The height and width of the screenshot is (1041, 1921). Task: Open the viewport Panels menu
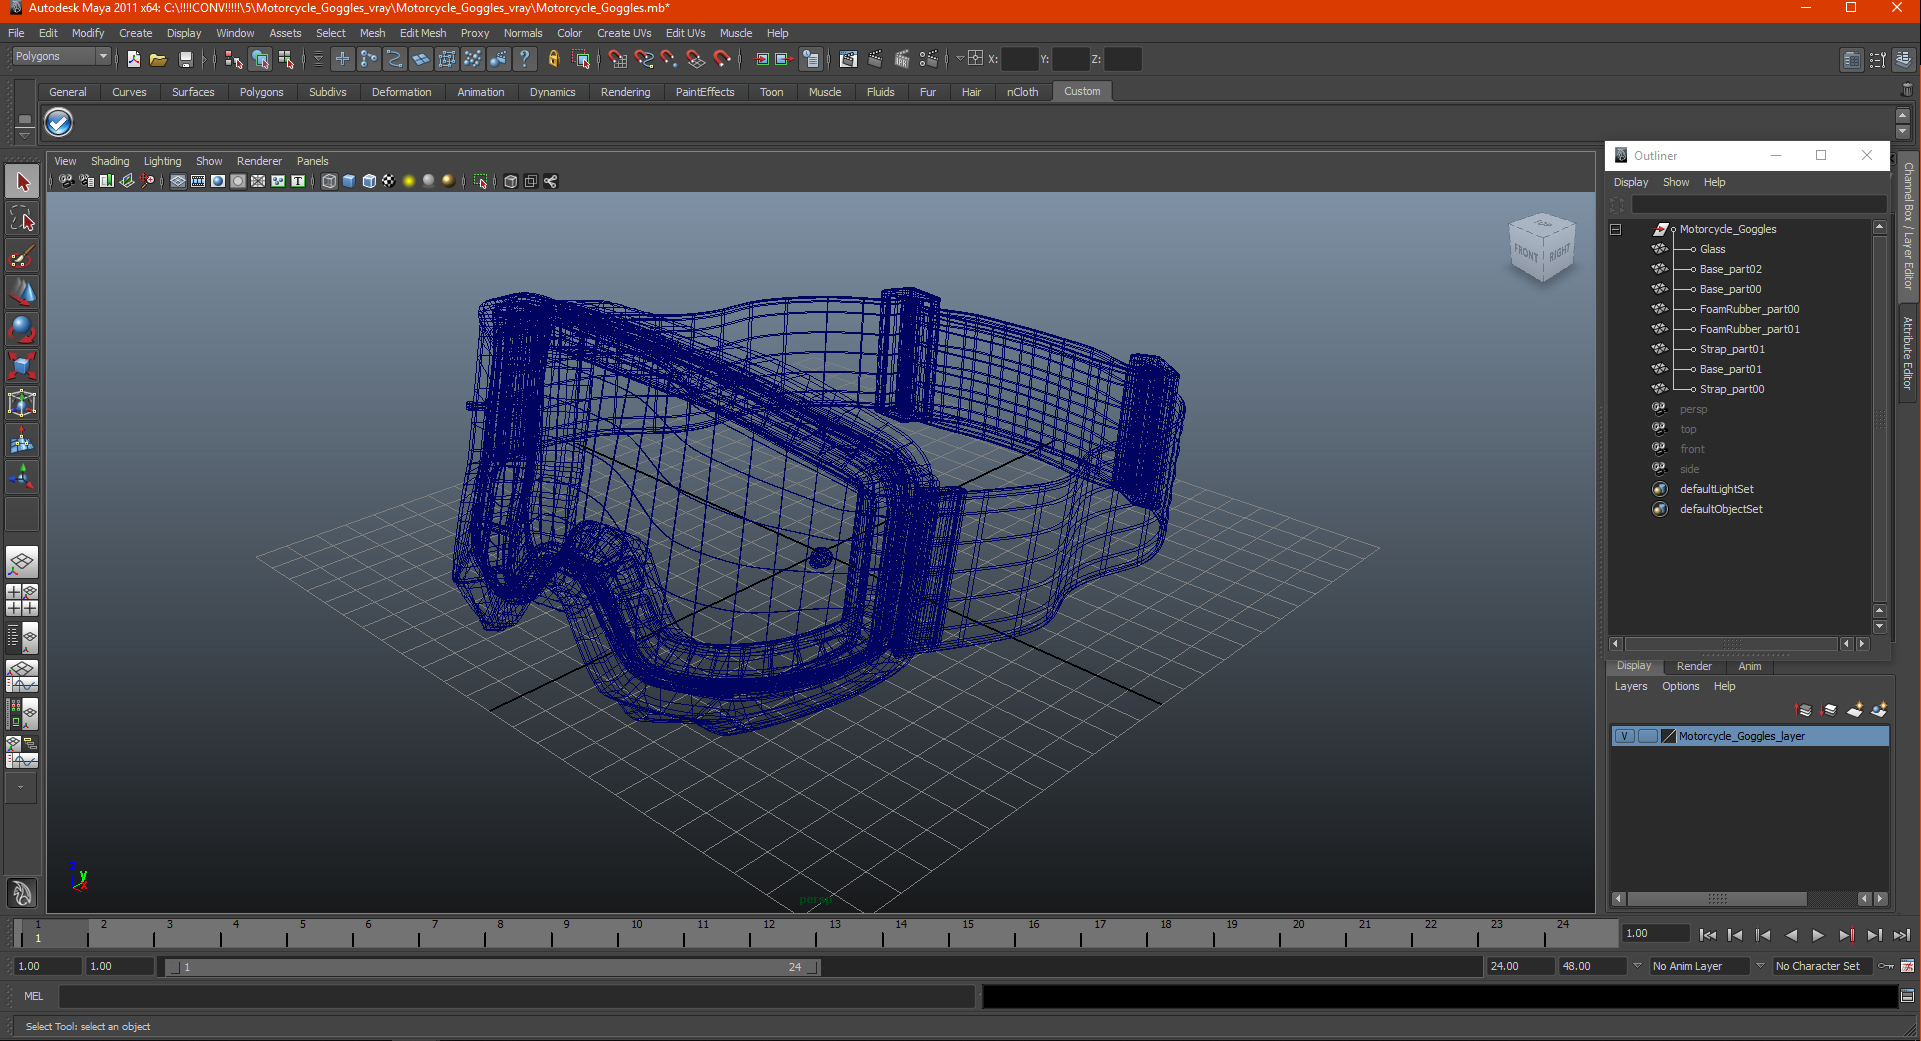click(312, 161)
